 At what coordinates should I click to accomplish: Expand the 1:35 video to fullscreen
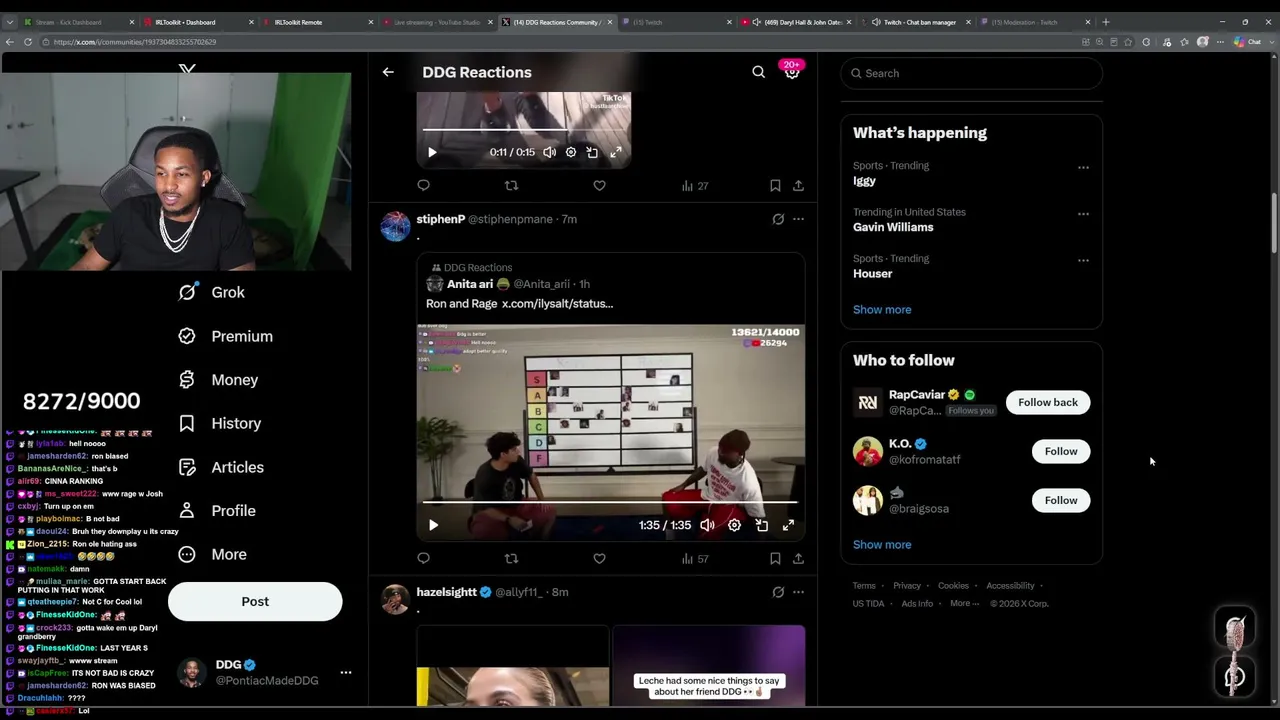point(788,525)
